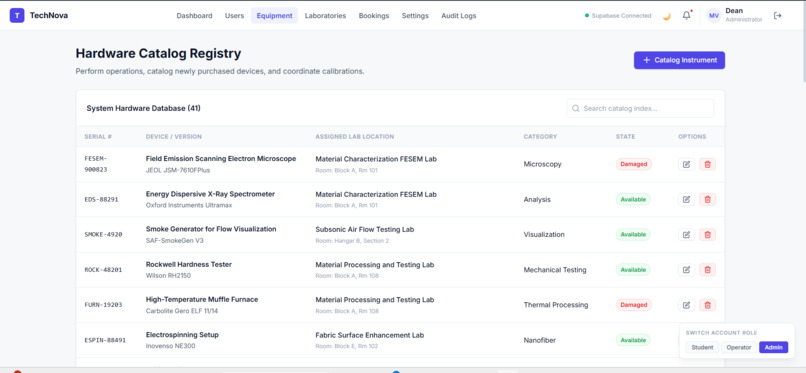Click the Mechanical Testing category cell
806x373 pixels.
click(555, 270)
